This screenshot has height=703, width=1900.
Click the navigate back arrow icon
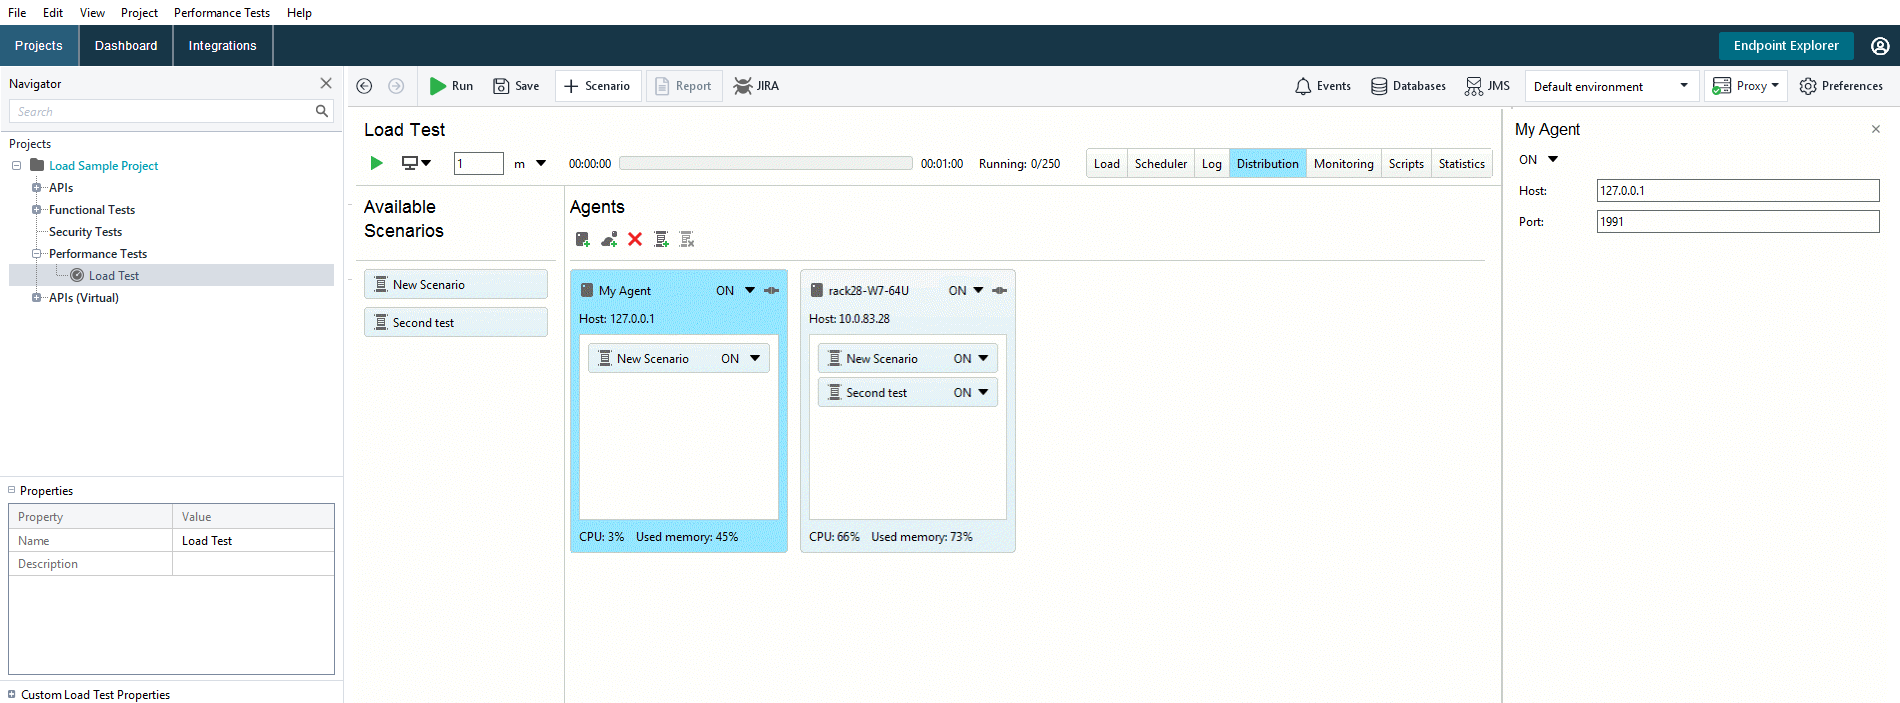click(365, 86)
